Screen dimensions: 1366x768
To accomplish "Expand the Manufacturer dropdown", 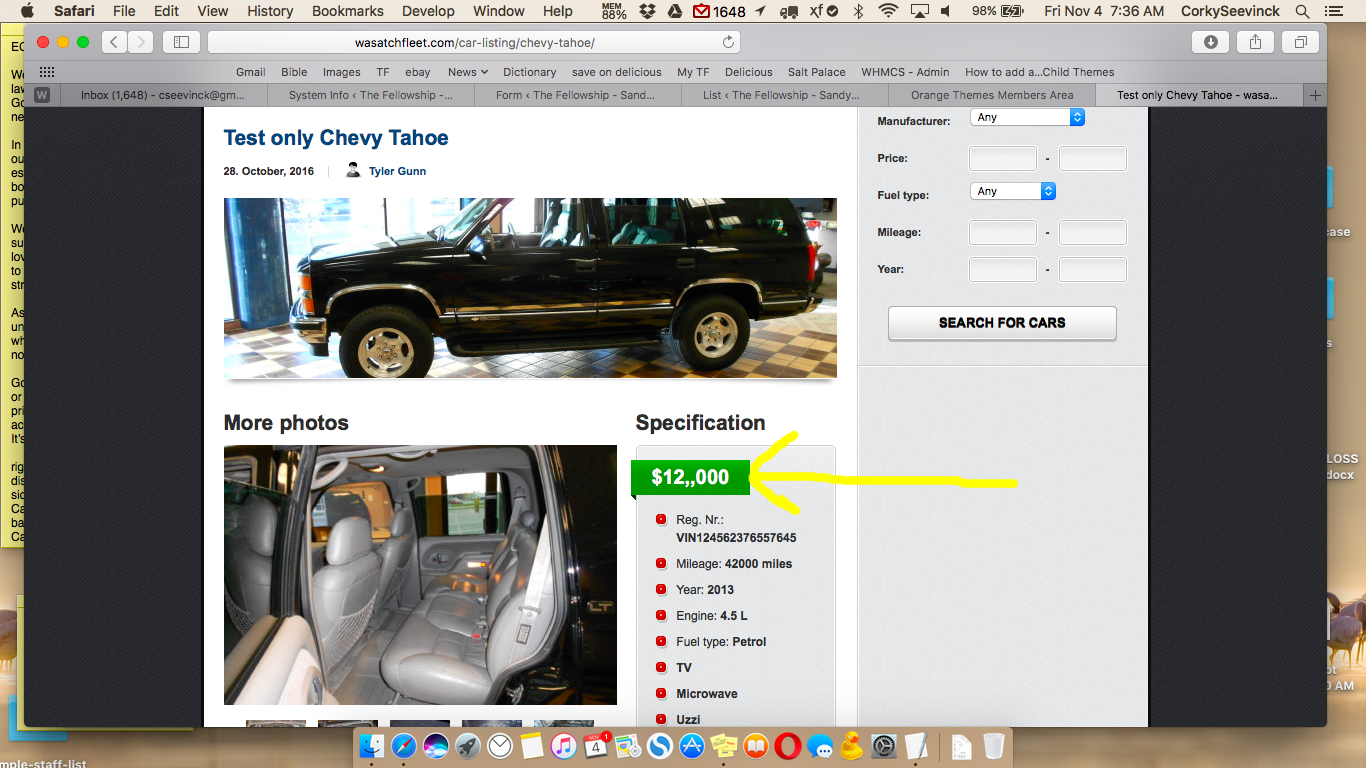I will [x=1027, y=117].
